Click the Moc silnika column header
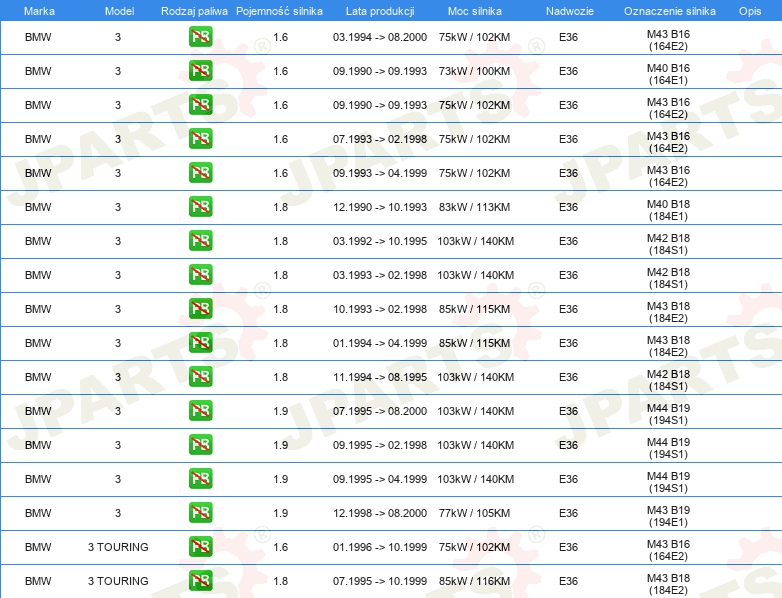The width and height of the screenshot is (782, 598). (475, 11)
